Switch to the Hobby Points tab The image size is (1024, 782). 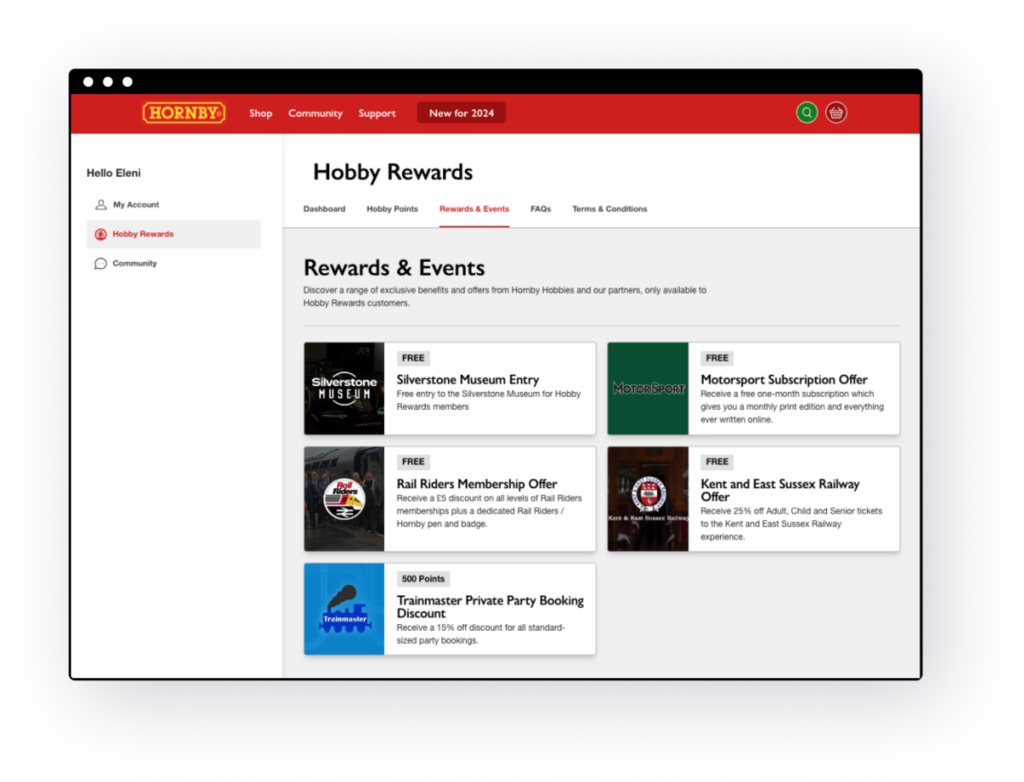(392, 209)
